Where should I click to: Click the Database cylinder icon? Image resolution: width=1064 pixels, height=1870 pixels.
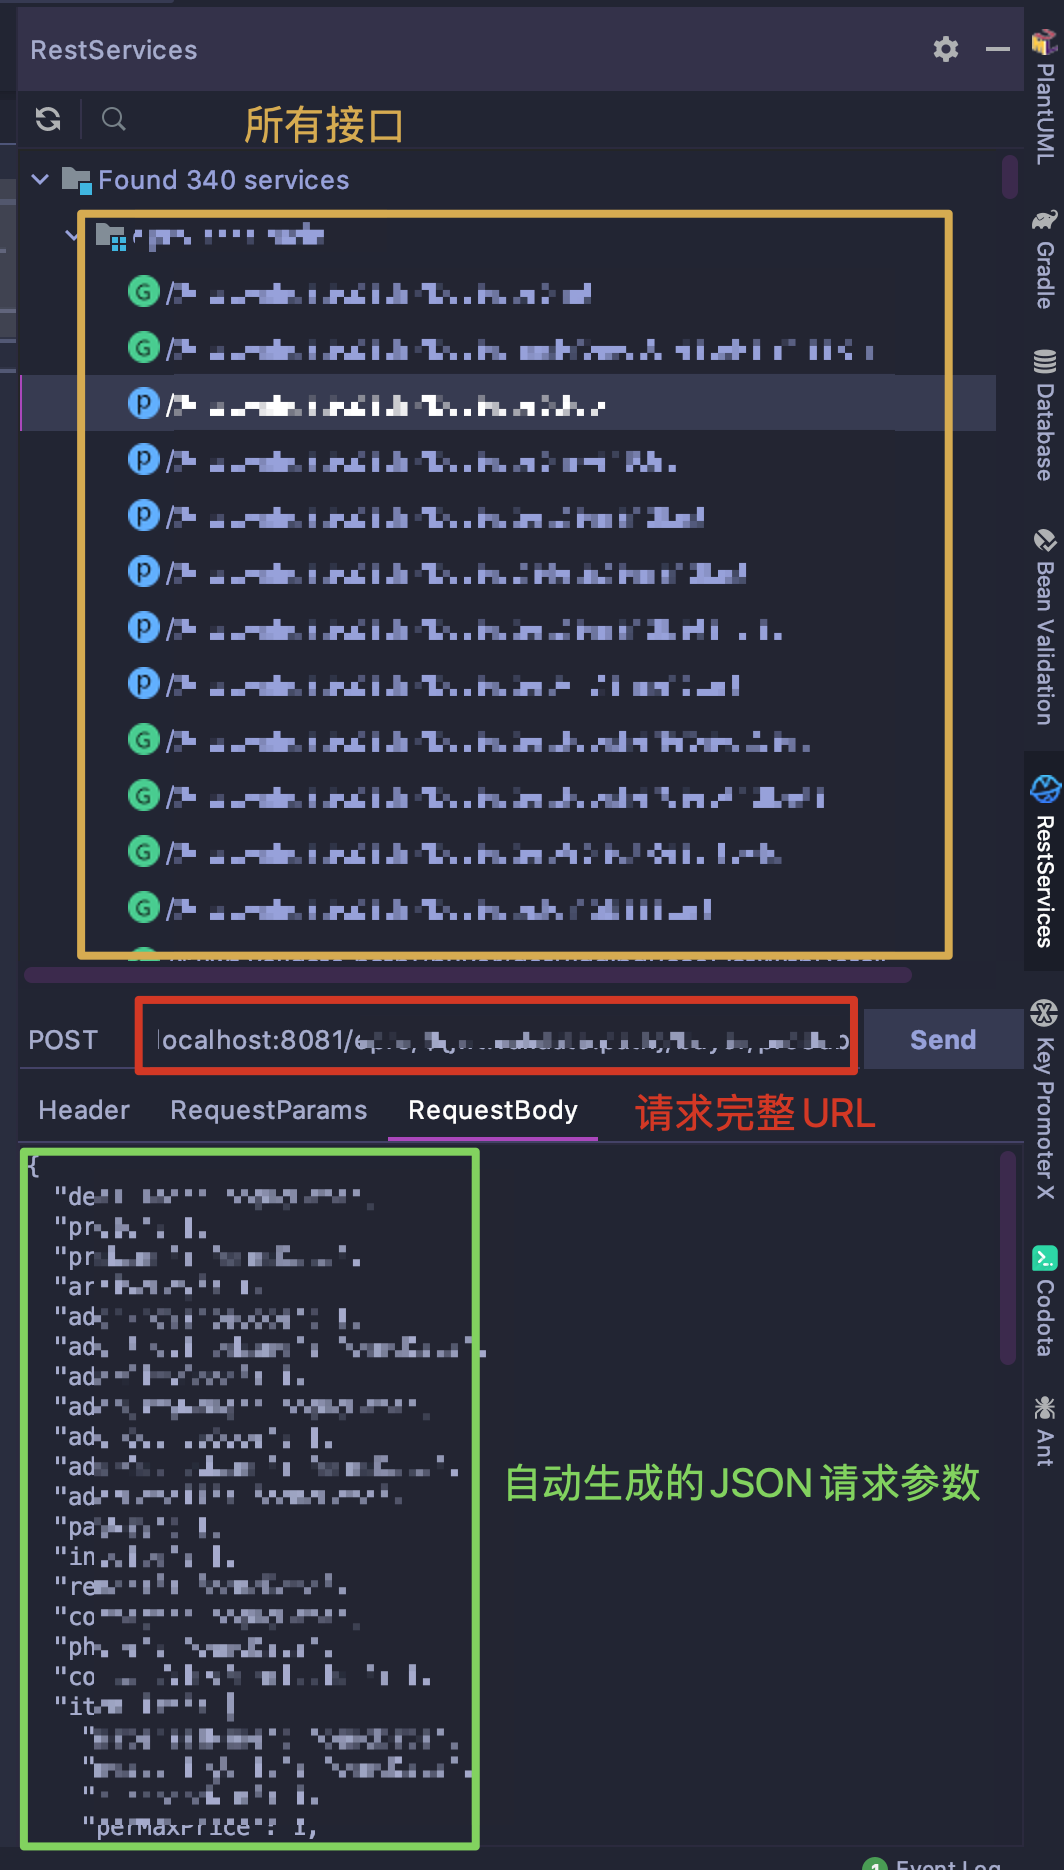[1045, 361]
